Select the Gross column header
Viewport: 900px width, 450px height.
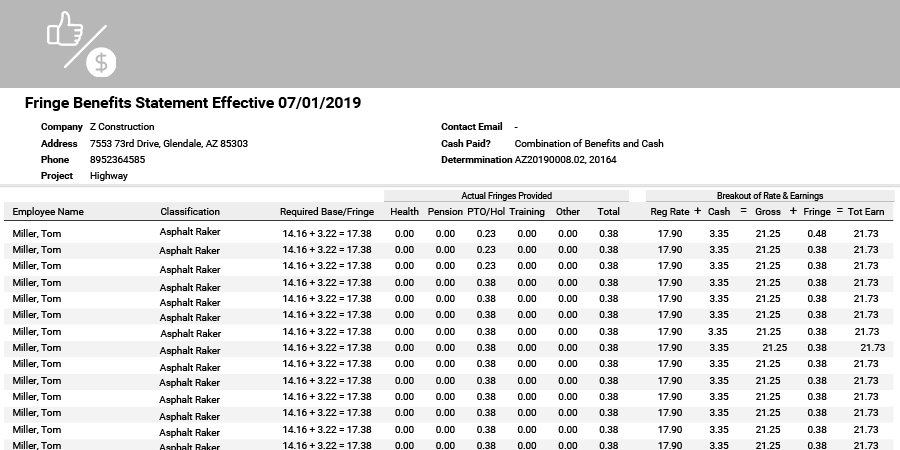tap(768, 212)
